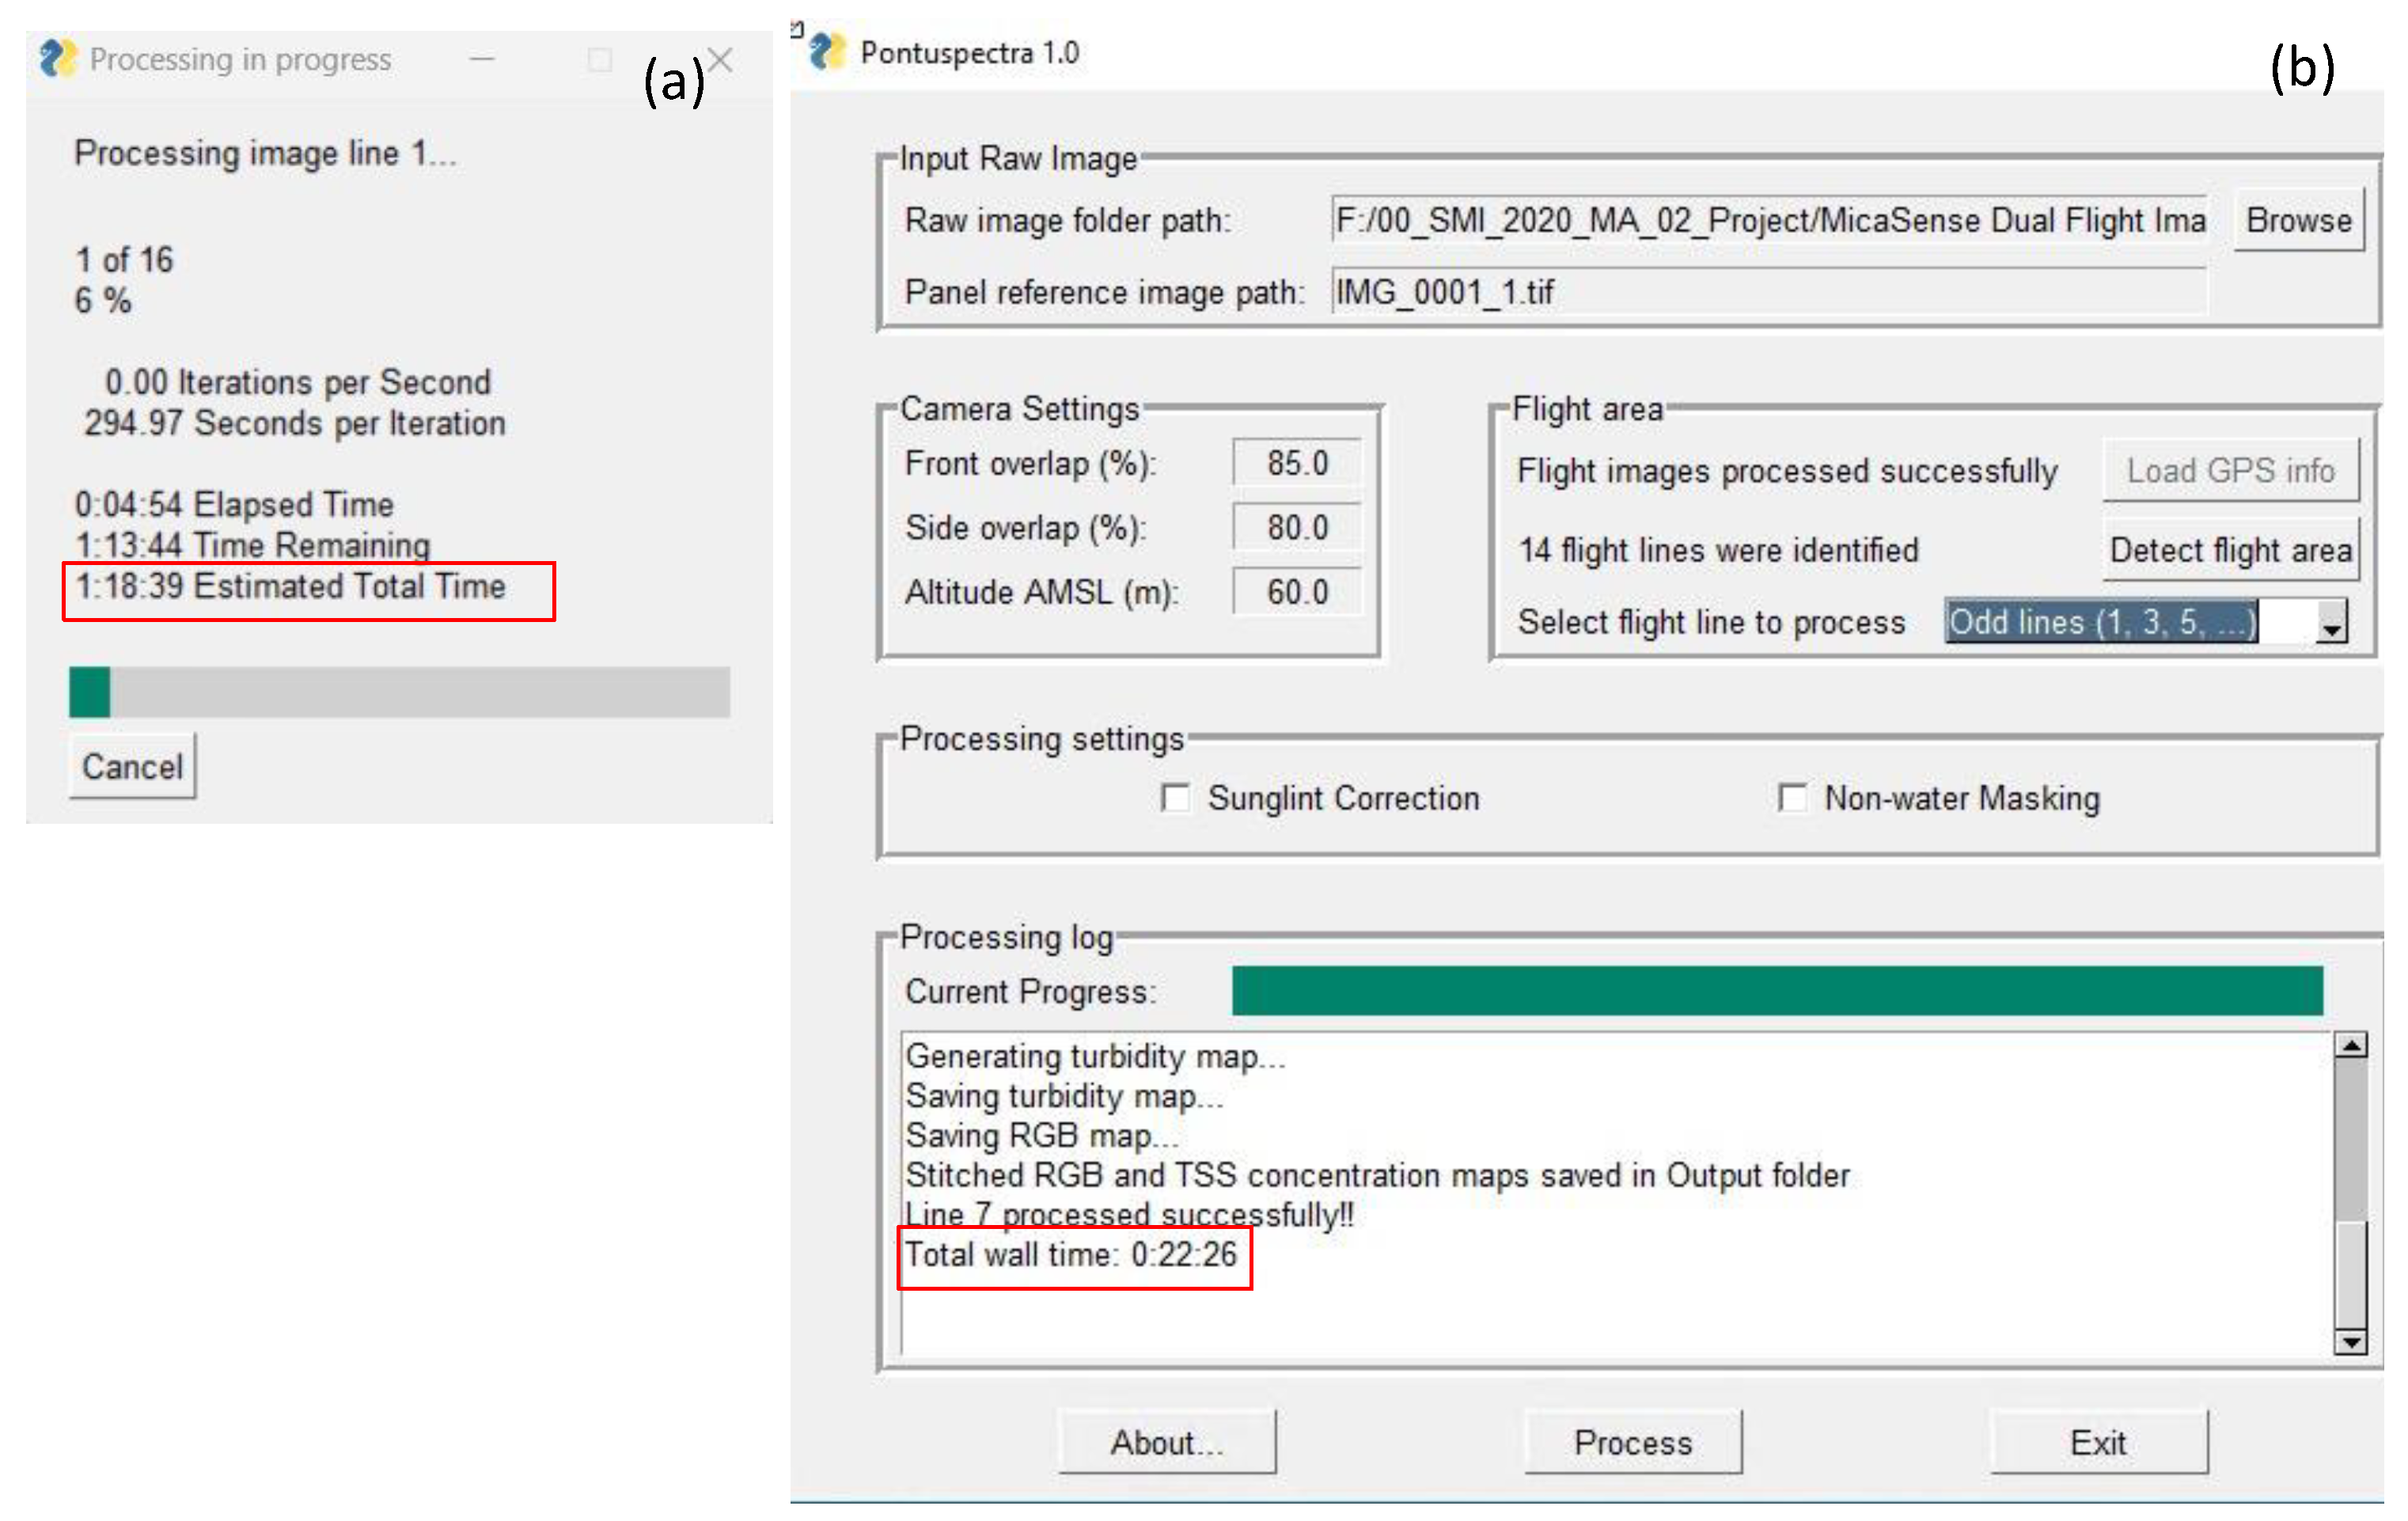Click the Python icon in Pontuspectra title bar
Viewport: 2408px width, 1521px height.
(827, 52)
